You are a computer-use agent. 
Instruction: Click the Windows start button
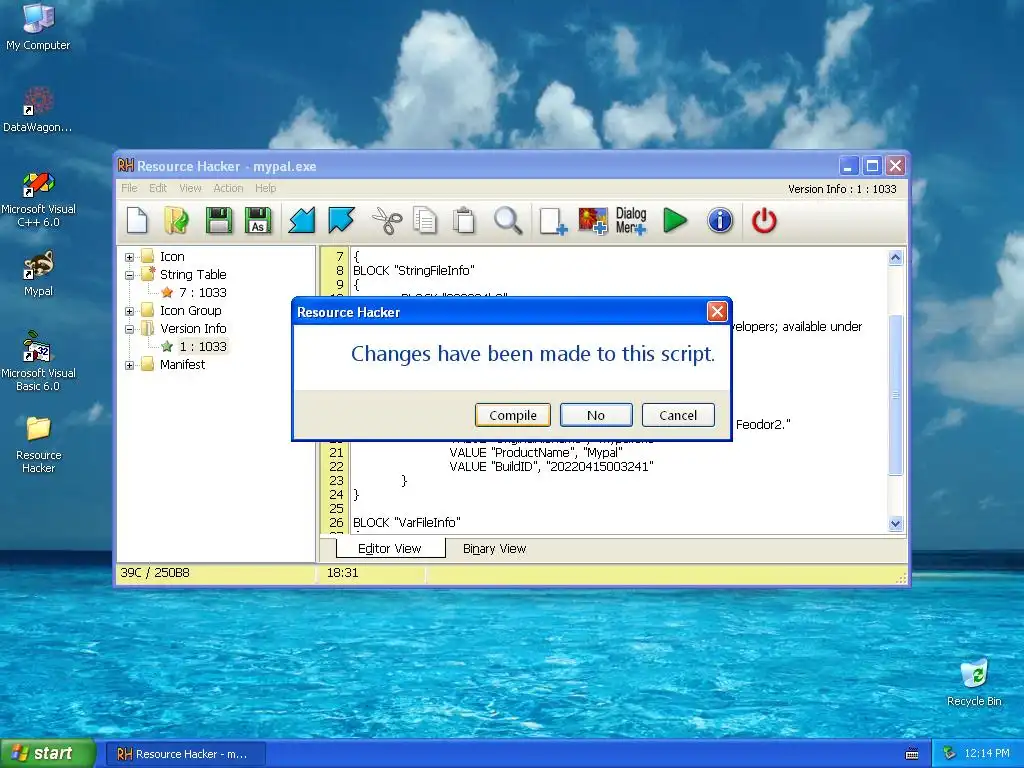click(48, 754)
